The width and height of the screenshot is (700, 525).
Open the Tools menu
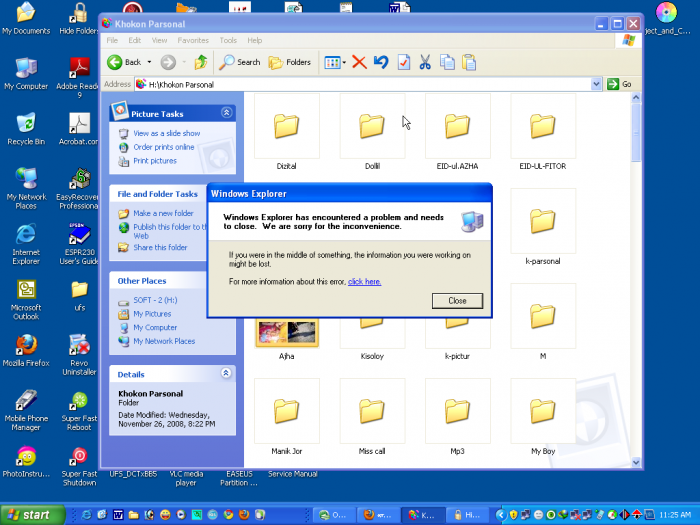click(228, 40)
